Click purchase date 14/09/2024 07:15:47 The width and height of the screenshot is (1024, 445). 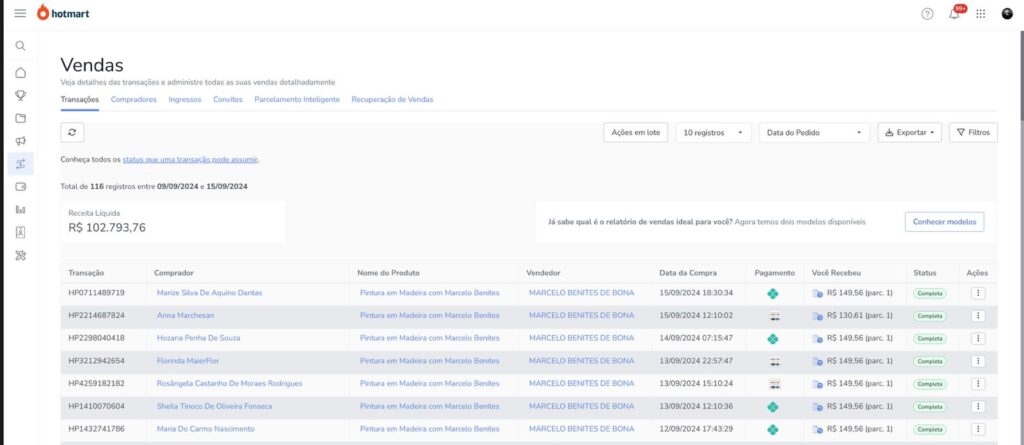tap(696, 338)
